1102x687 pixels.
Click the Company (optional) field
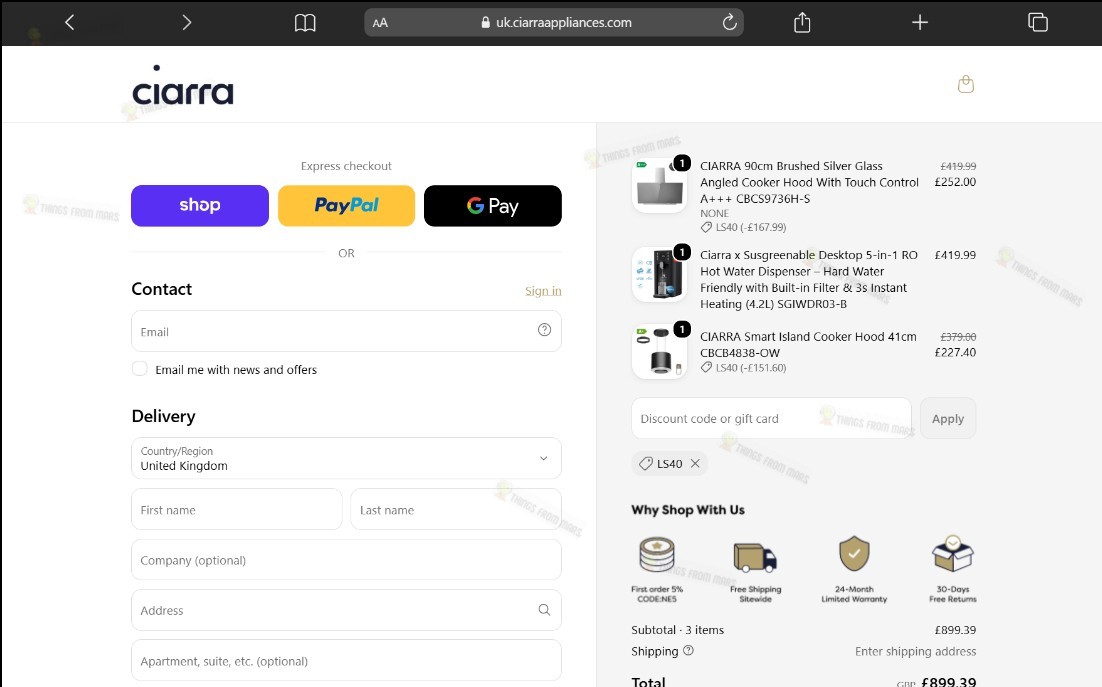click(x=346, y=560)
